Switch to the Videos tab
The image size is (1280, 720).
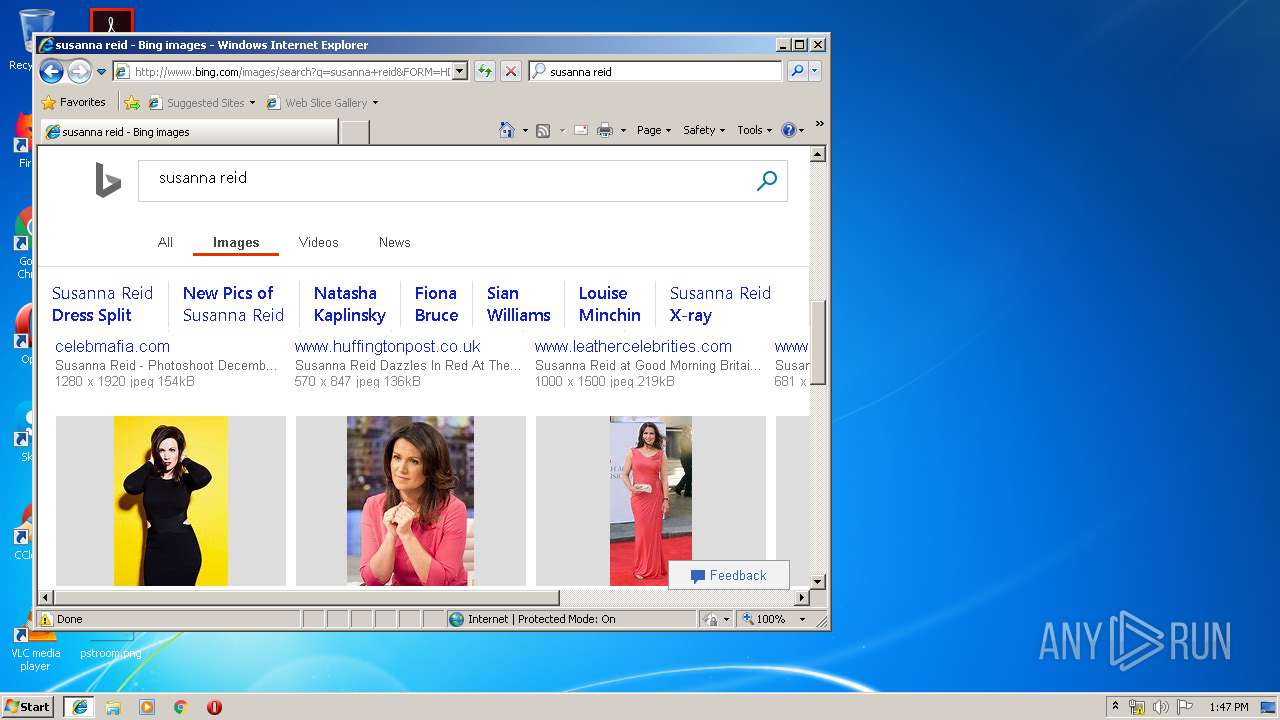(x=318, y=242)
